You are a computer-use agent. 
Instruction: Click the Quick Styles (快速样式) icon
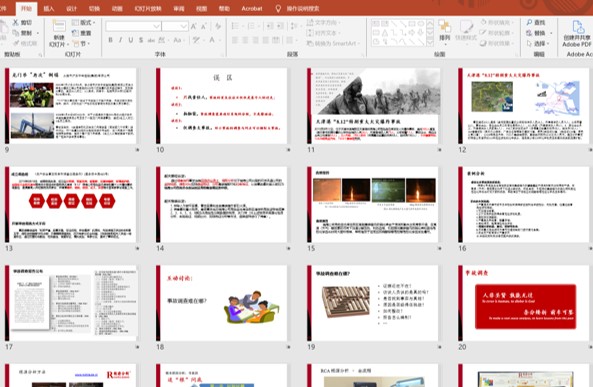pyautogui.click(x=466, y=27)
